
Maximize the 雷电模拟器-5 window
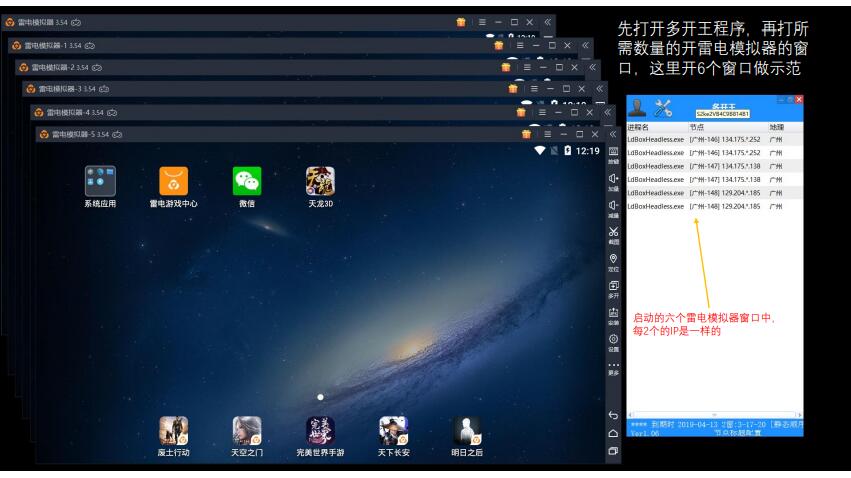pyautogui.click(x=579, y=134)
